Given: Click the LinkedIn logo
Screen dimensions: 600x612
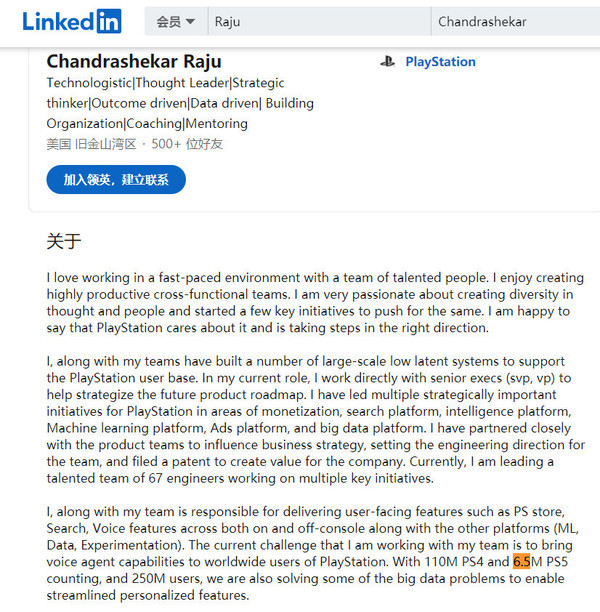Looking at the screenshot, I should [72, 21].
